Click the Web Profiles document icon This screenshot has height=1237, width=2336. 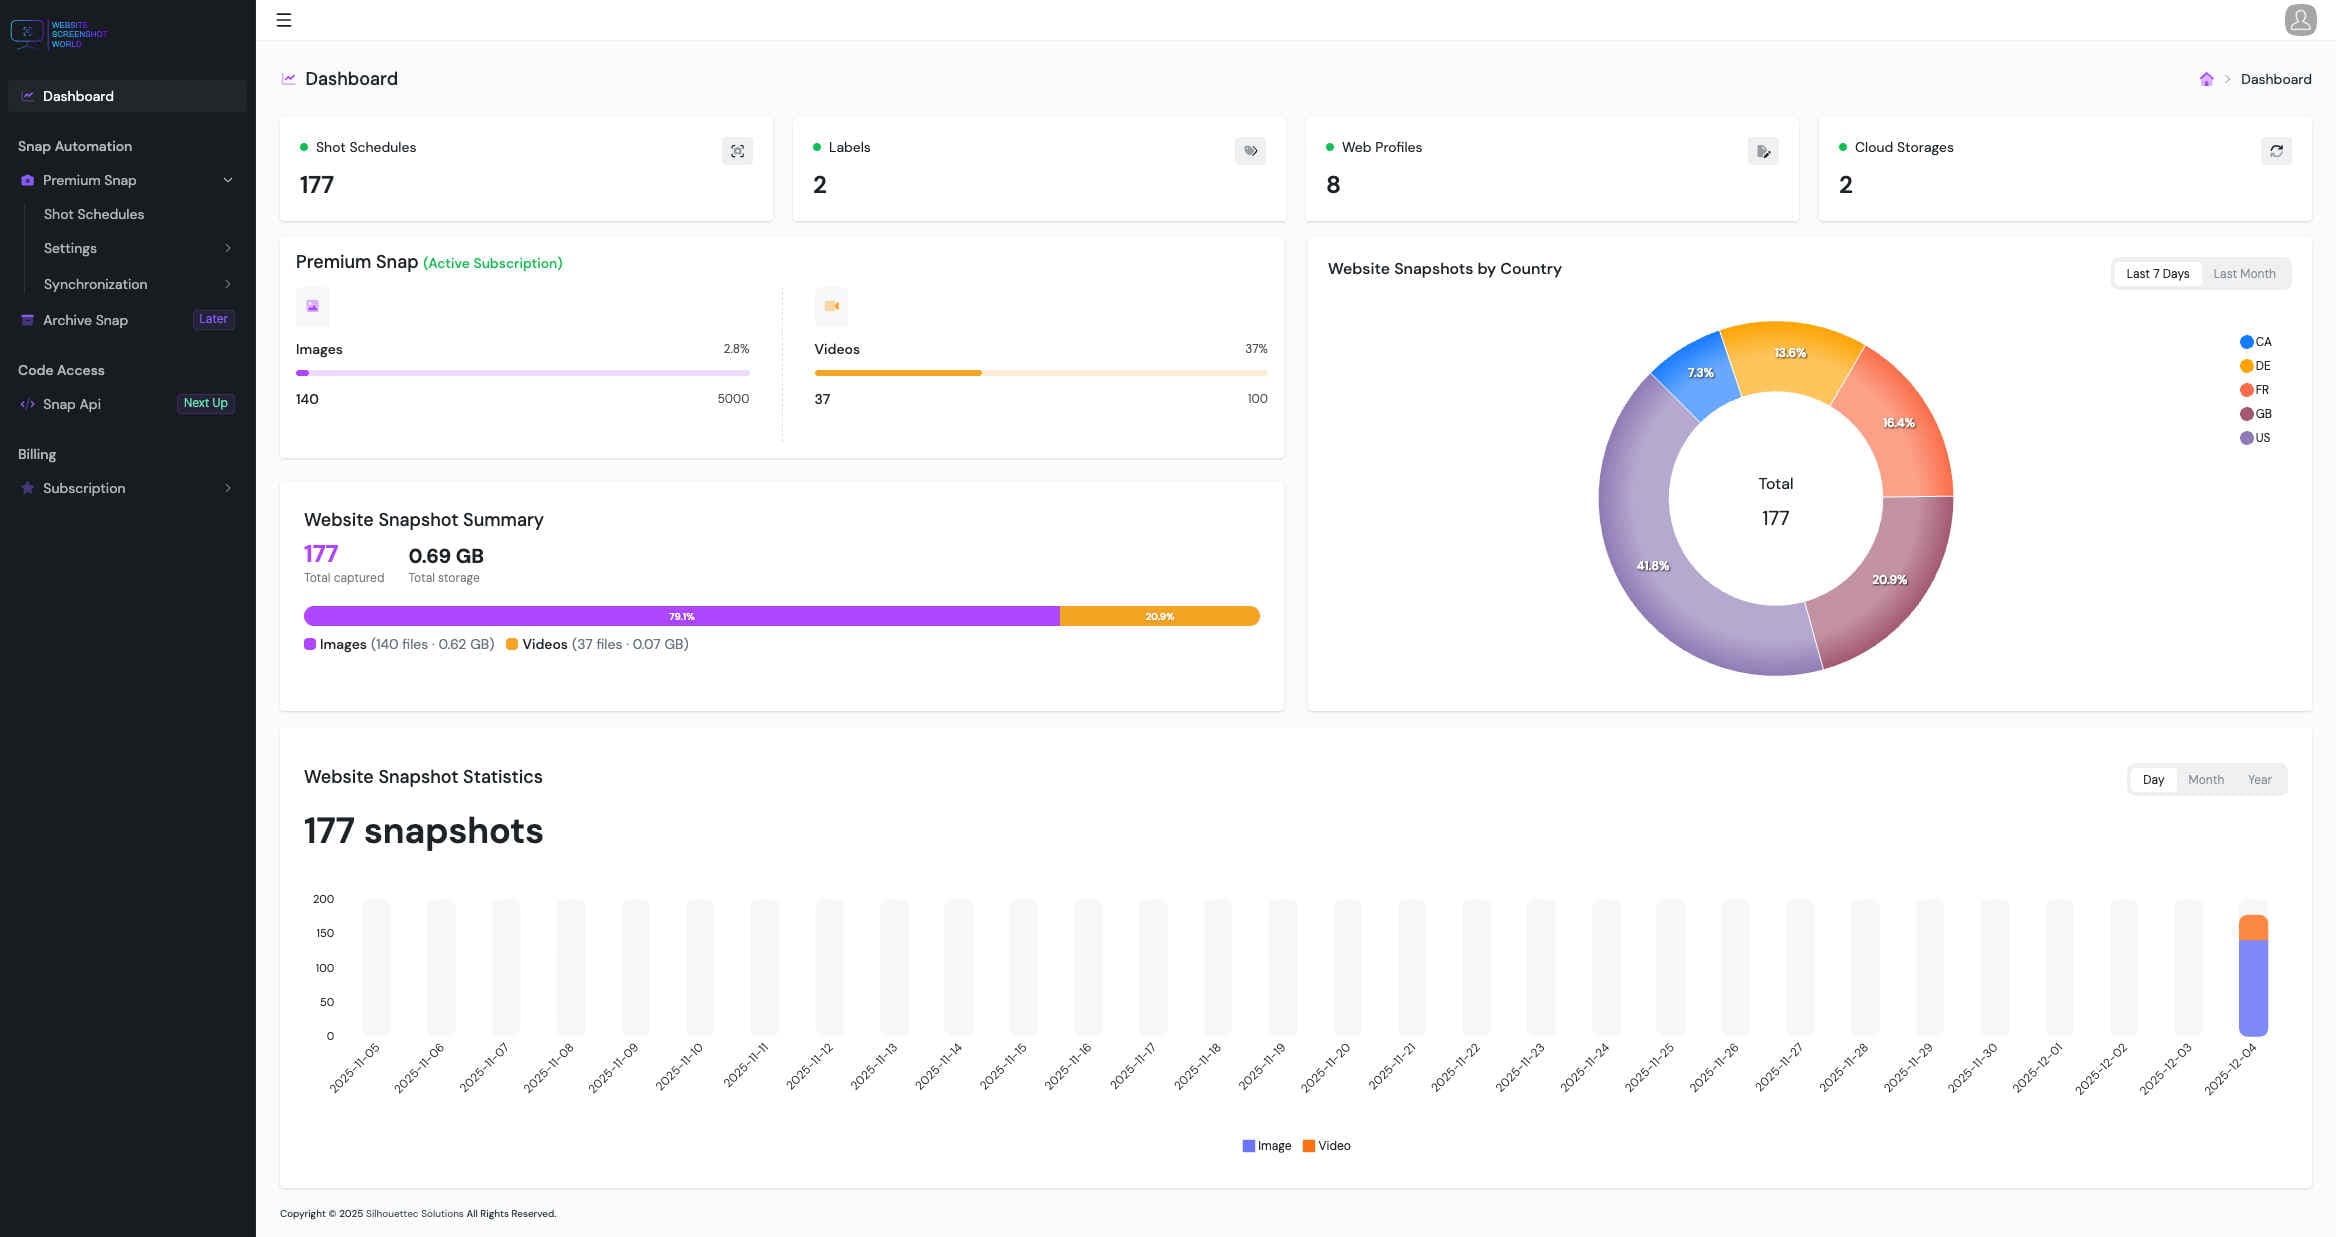tap(1763, 151)
